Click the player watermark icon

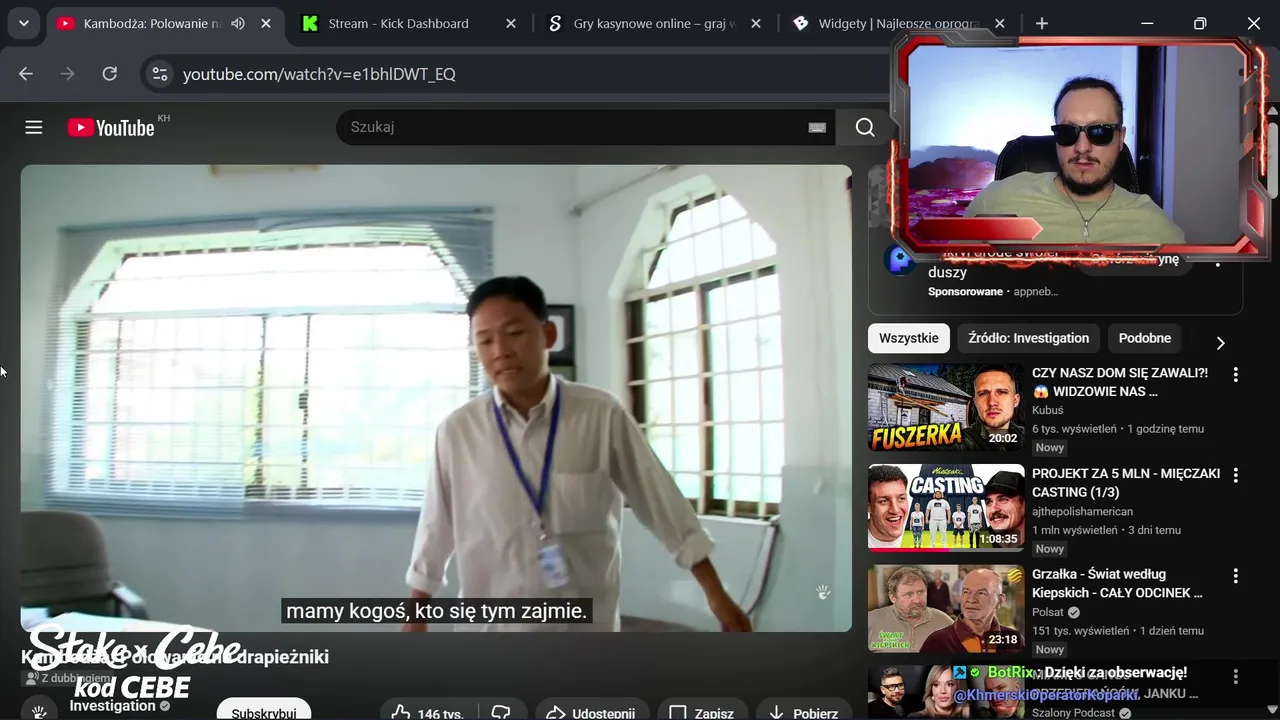point(823,592)
